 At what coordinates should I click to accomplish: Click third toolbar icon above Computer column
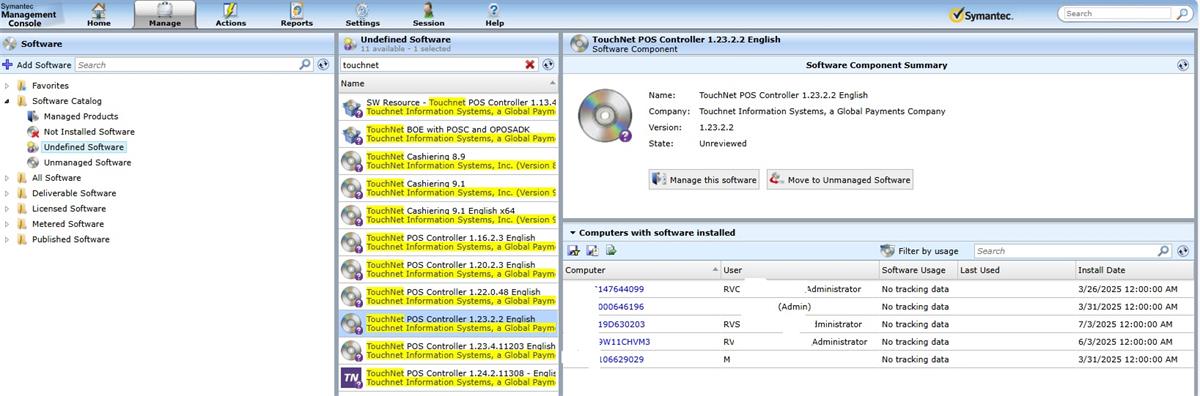pyautogui.click(x=610, y=251)
